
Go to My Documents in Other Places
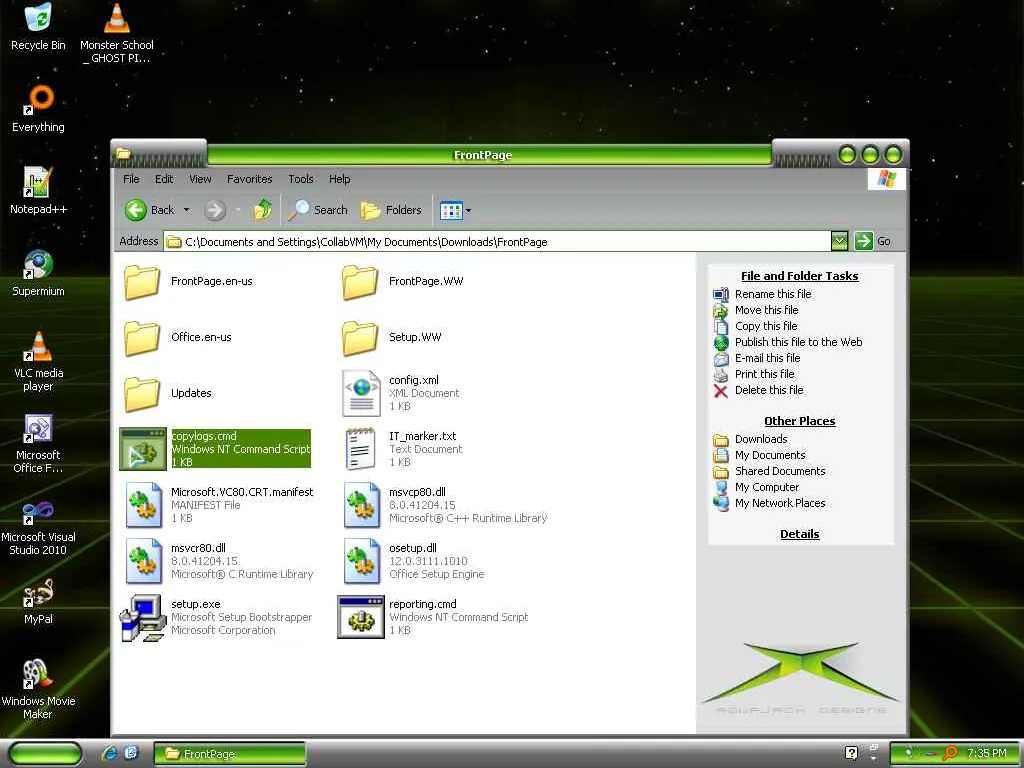[770, 455]
